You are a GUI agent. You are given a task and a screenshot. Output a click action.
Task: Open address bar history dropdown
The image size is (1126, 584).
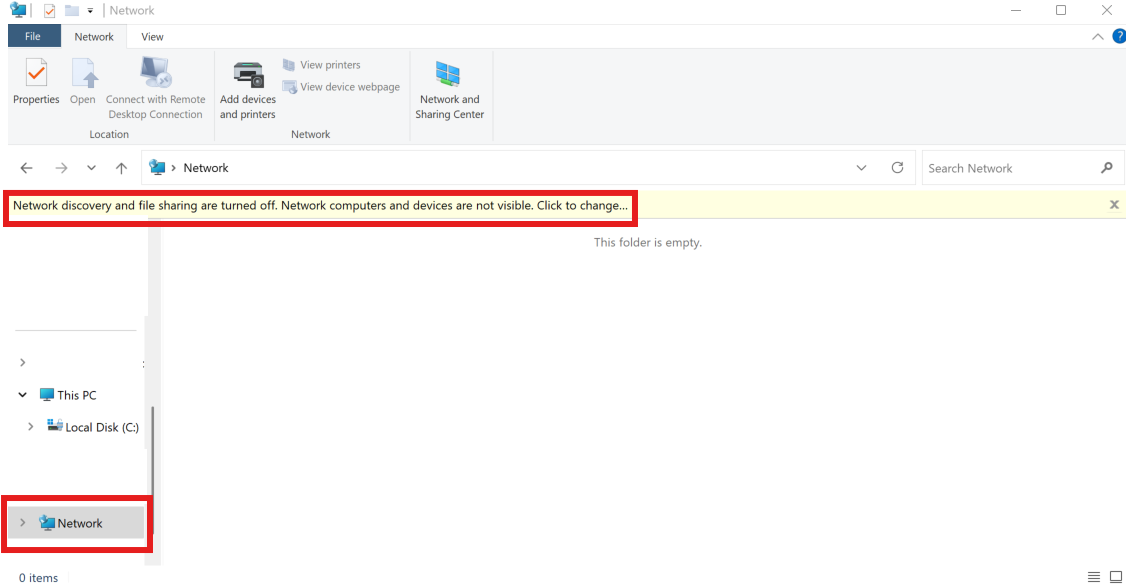tap(861, 168)
